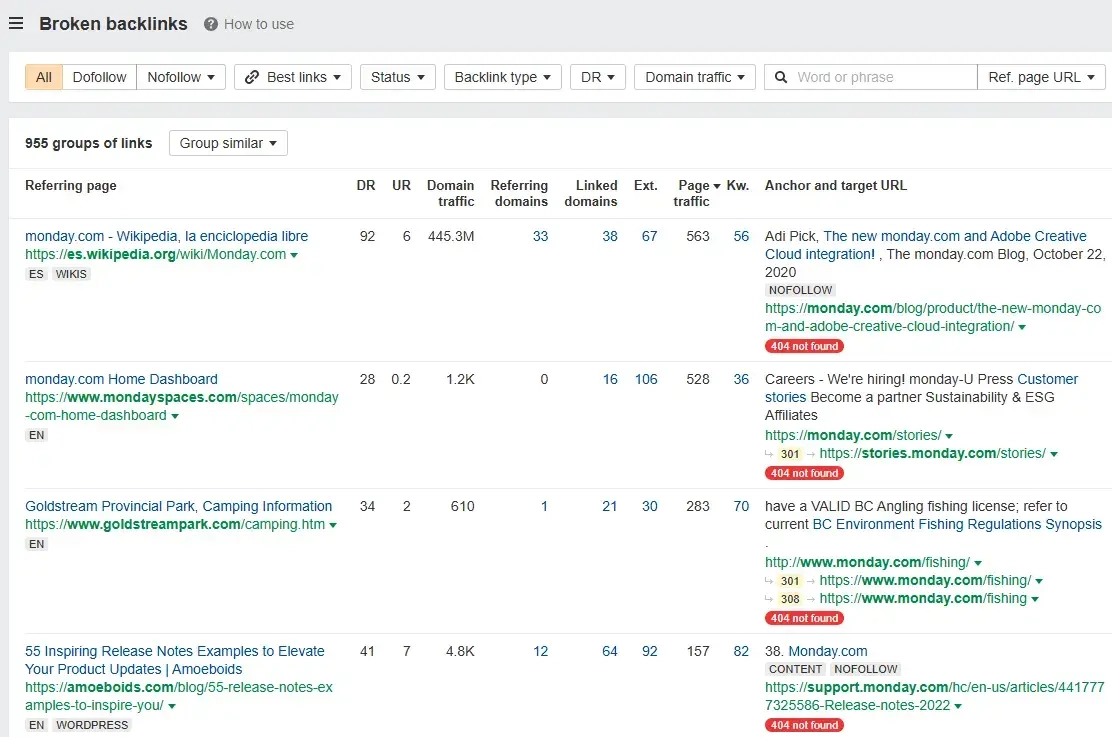Expand the Status filter dropdown

click(397, 77)
